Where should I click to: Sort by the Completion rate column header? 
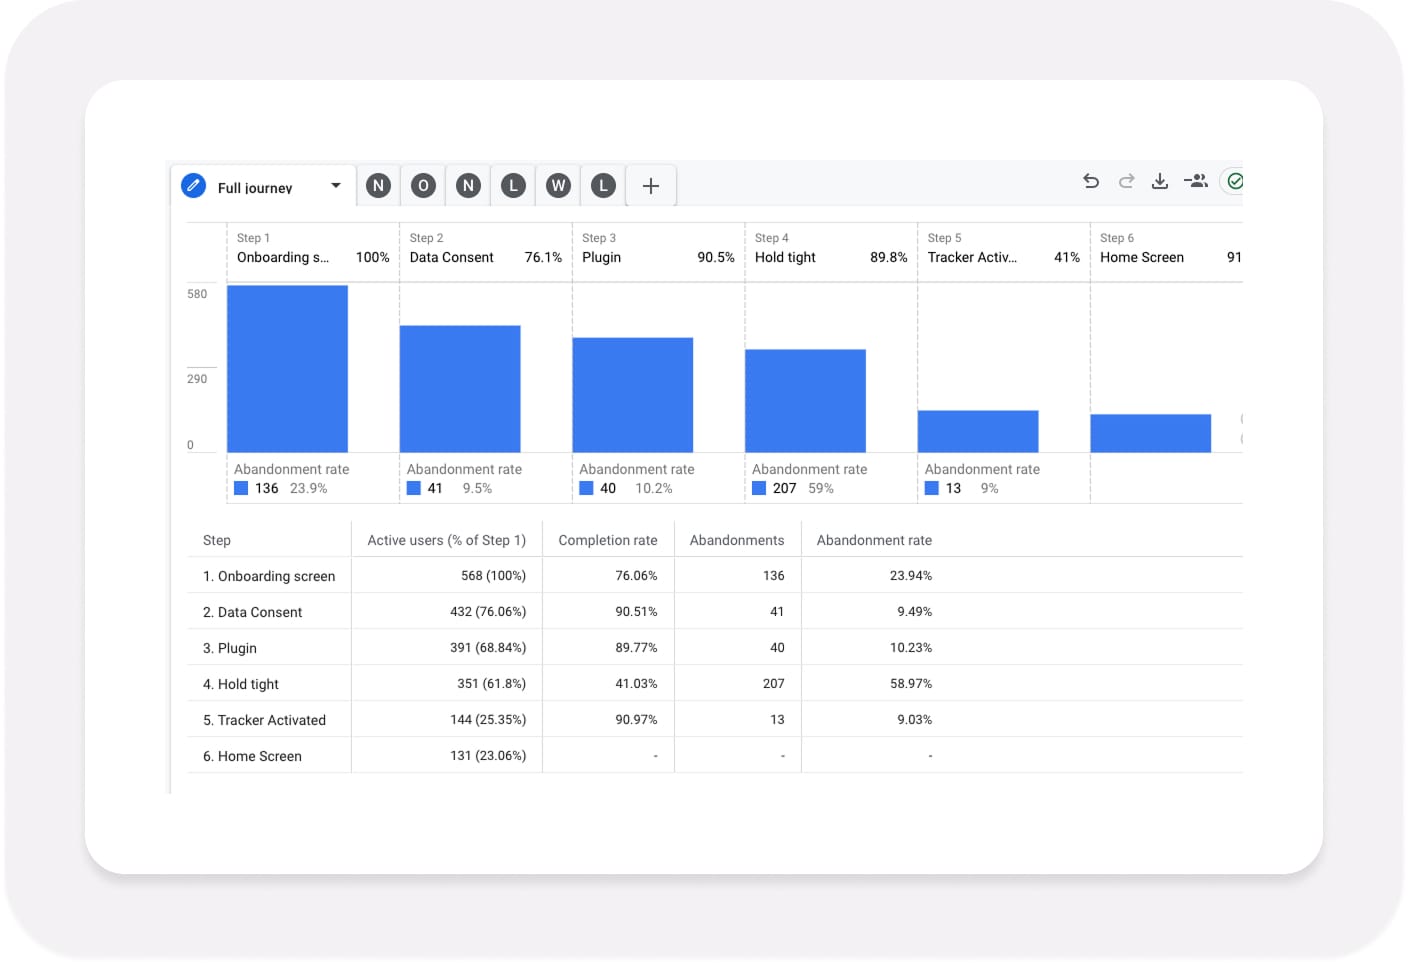click(607, 540)
